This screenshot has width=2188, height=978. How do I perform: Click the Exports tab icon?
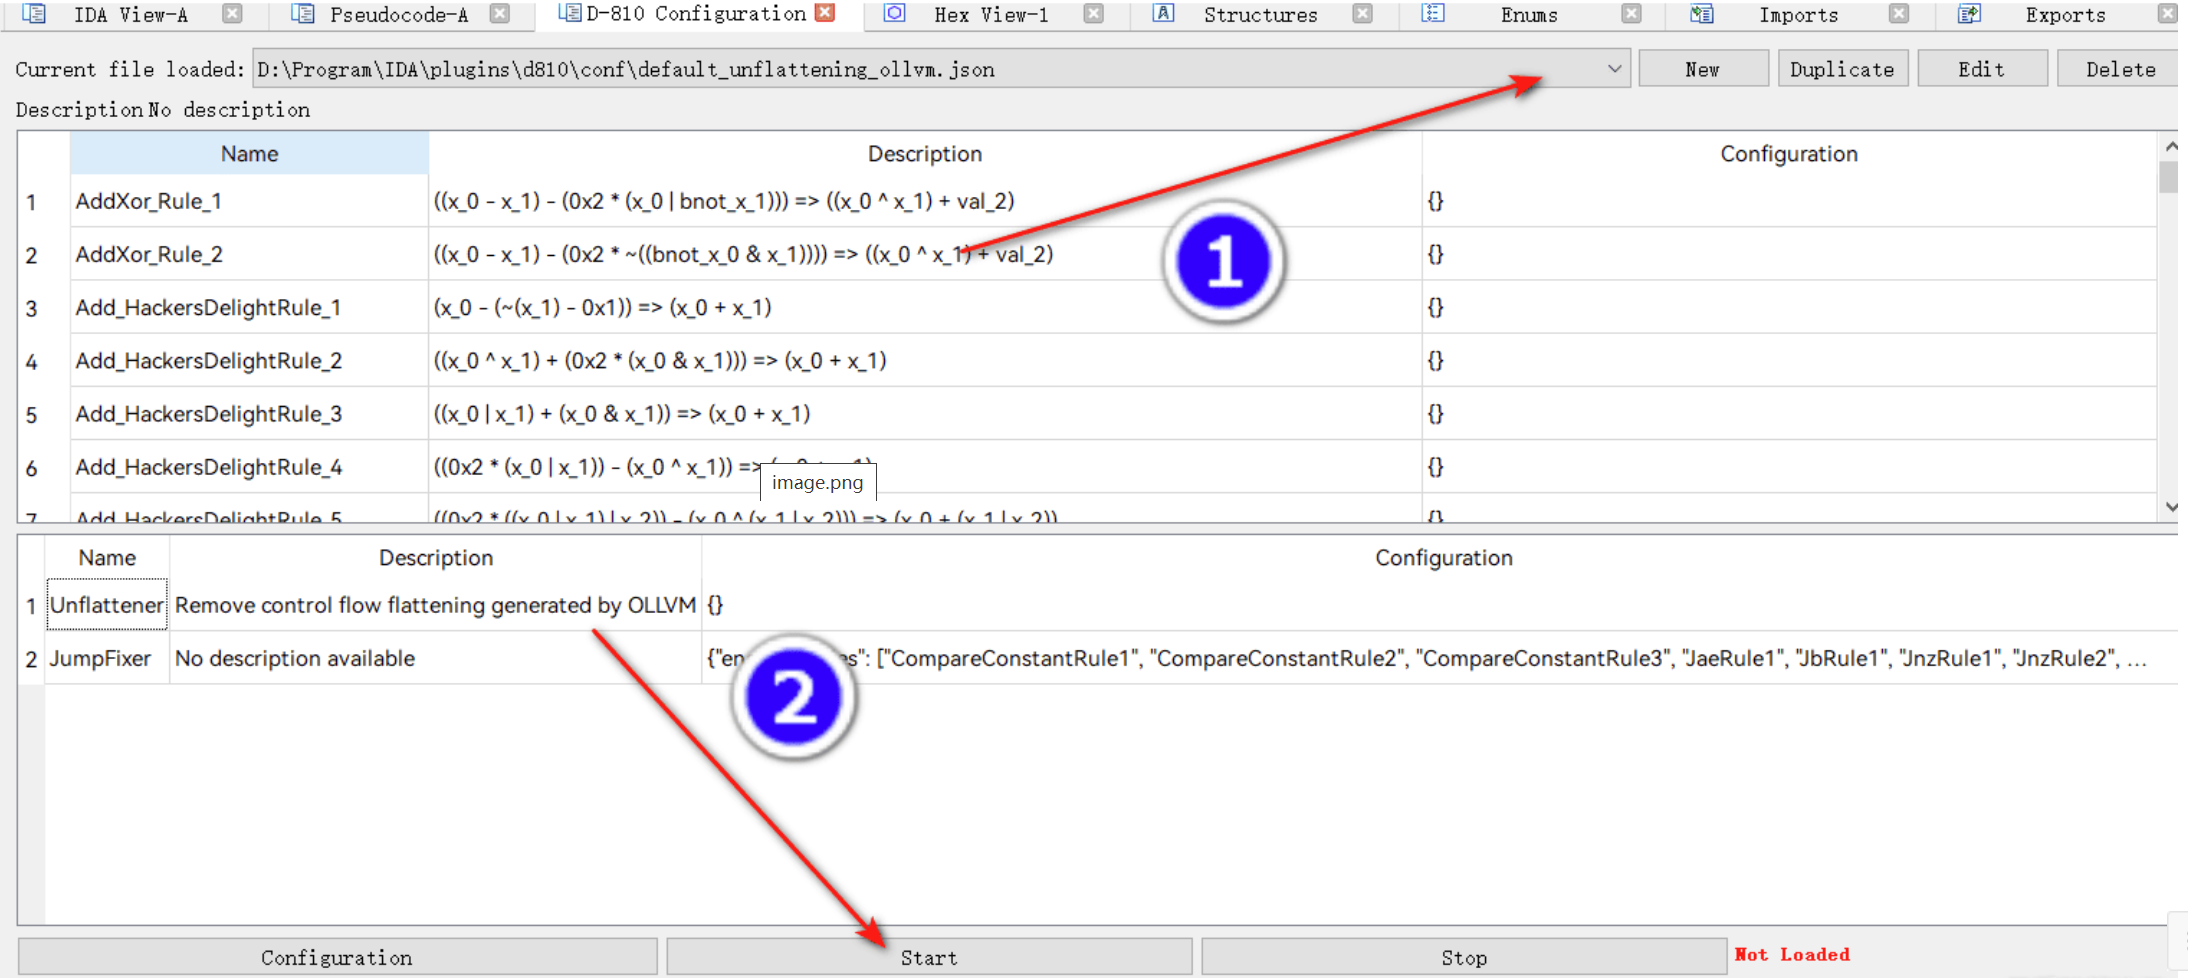[1969, 14]
